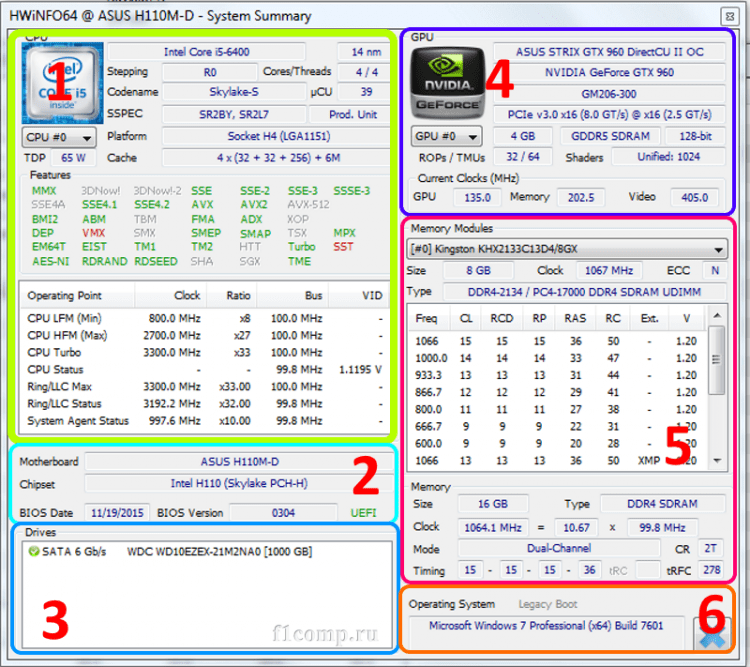
Task: Click the PCIe v3.0 x16 bus field
Action: [x=609, y=115]
